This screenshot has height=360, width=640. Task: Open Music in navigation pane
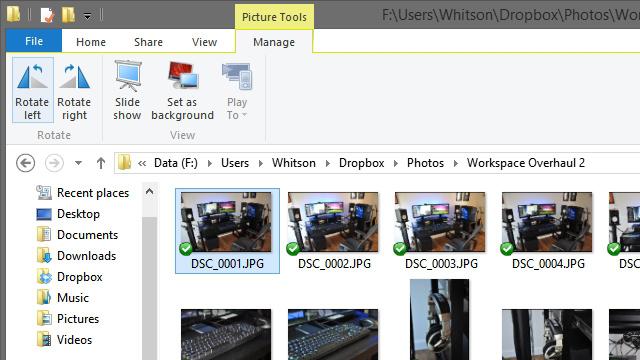[62, 298]
